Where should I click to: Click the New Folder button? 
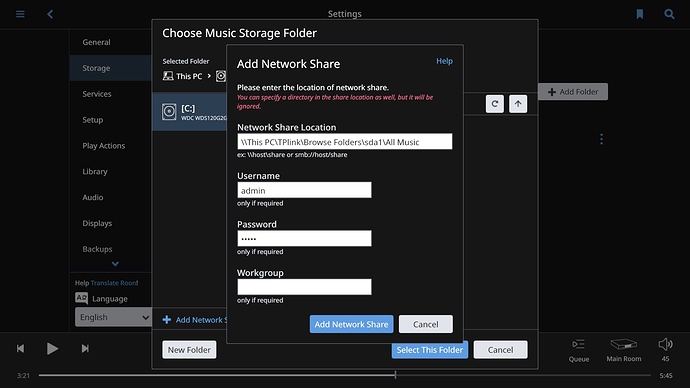point(189,350)
